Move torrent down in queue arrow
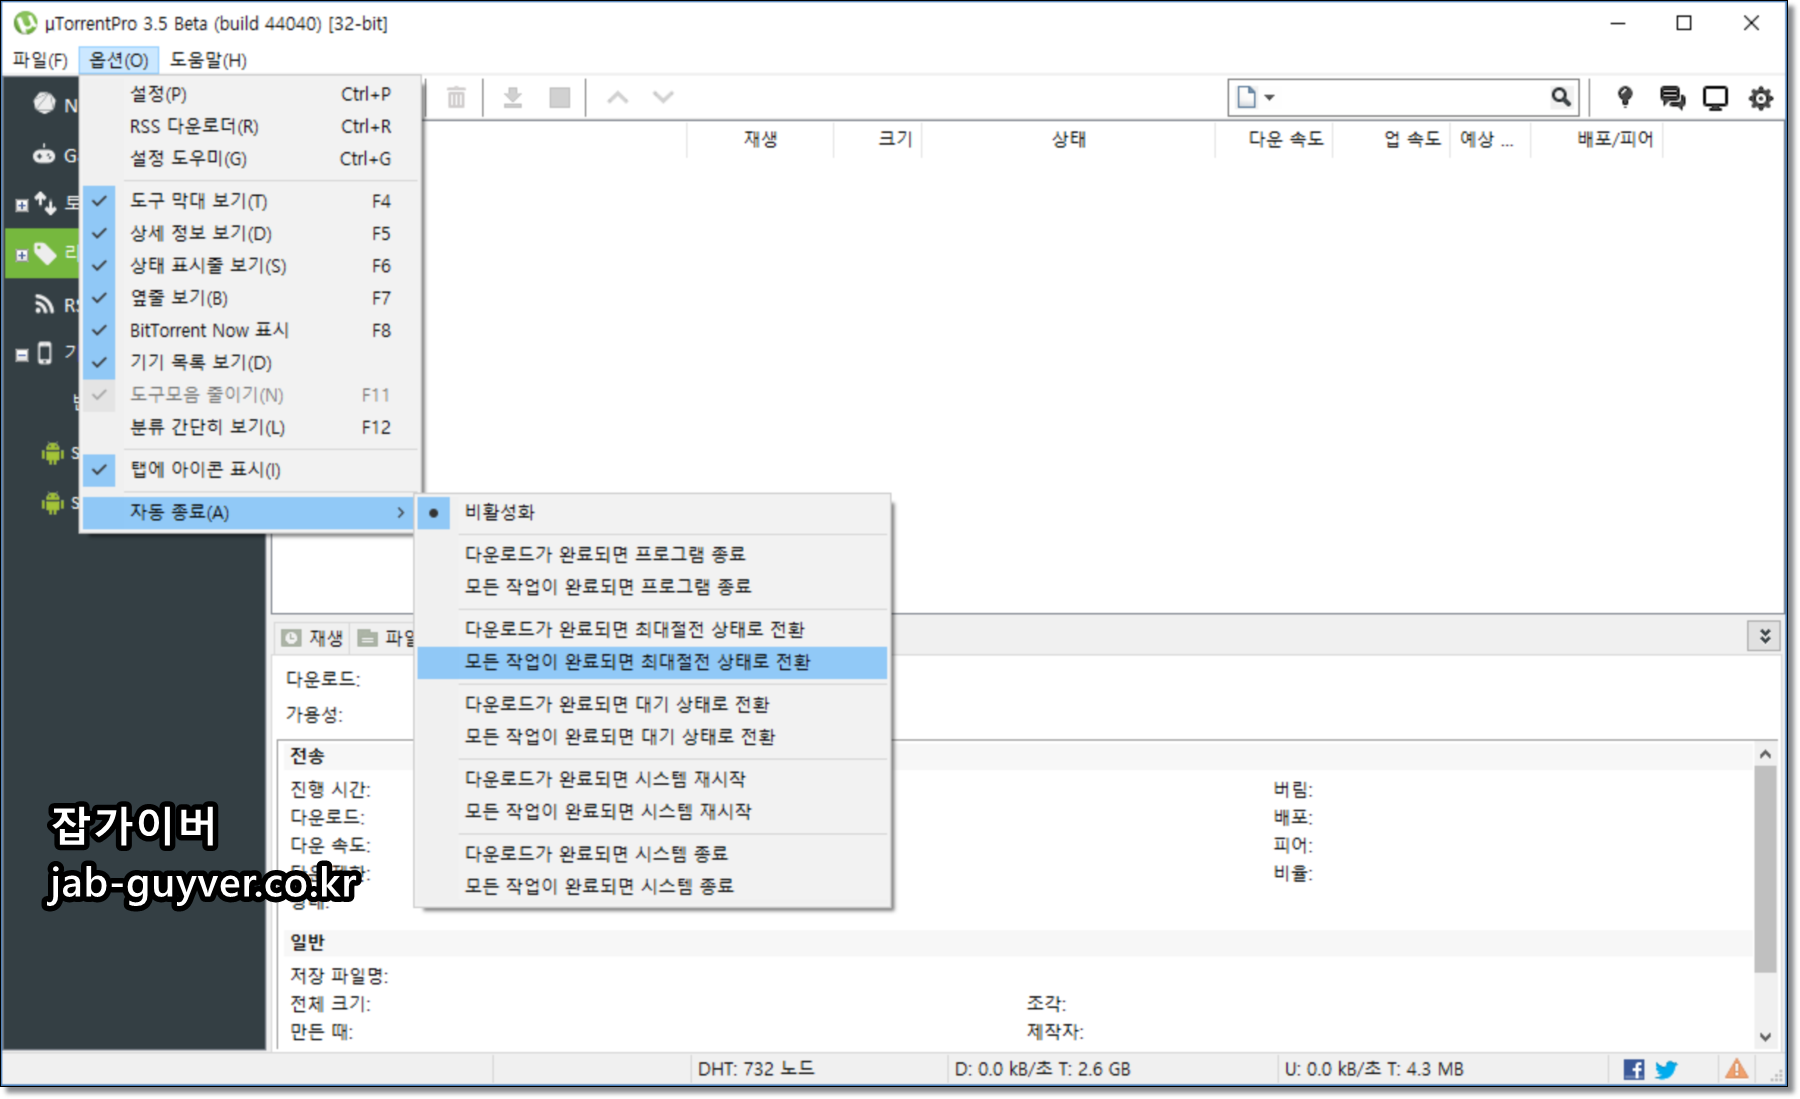This screenshot has height=1099, width=1800. 663,98
